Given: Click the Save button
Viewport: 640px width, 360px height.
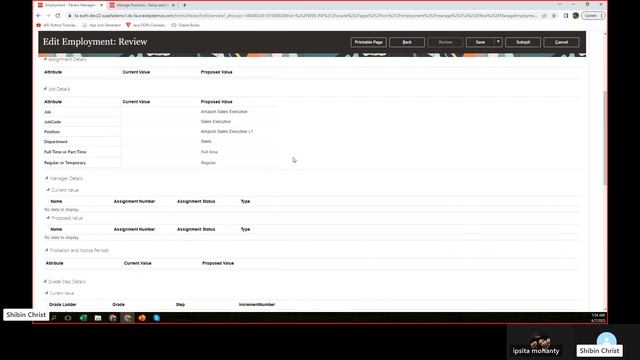Looking at the screenshot, I should pos(480,42).
